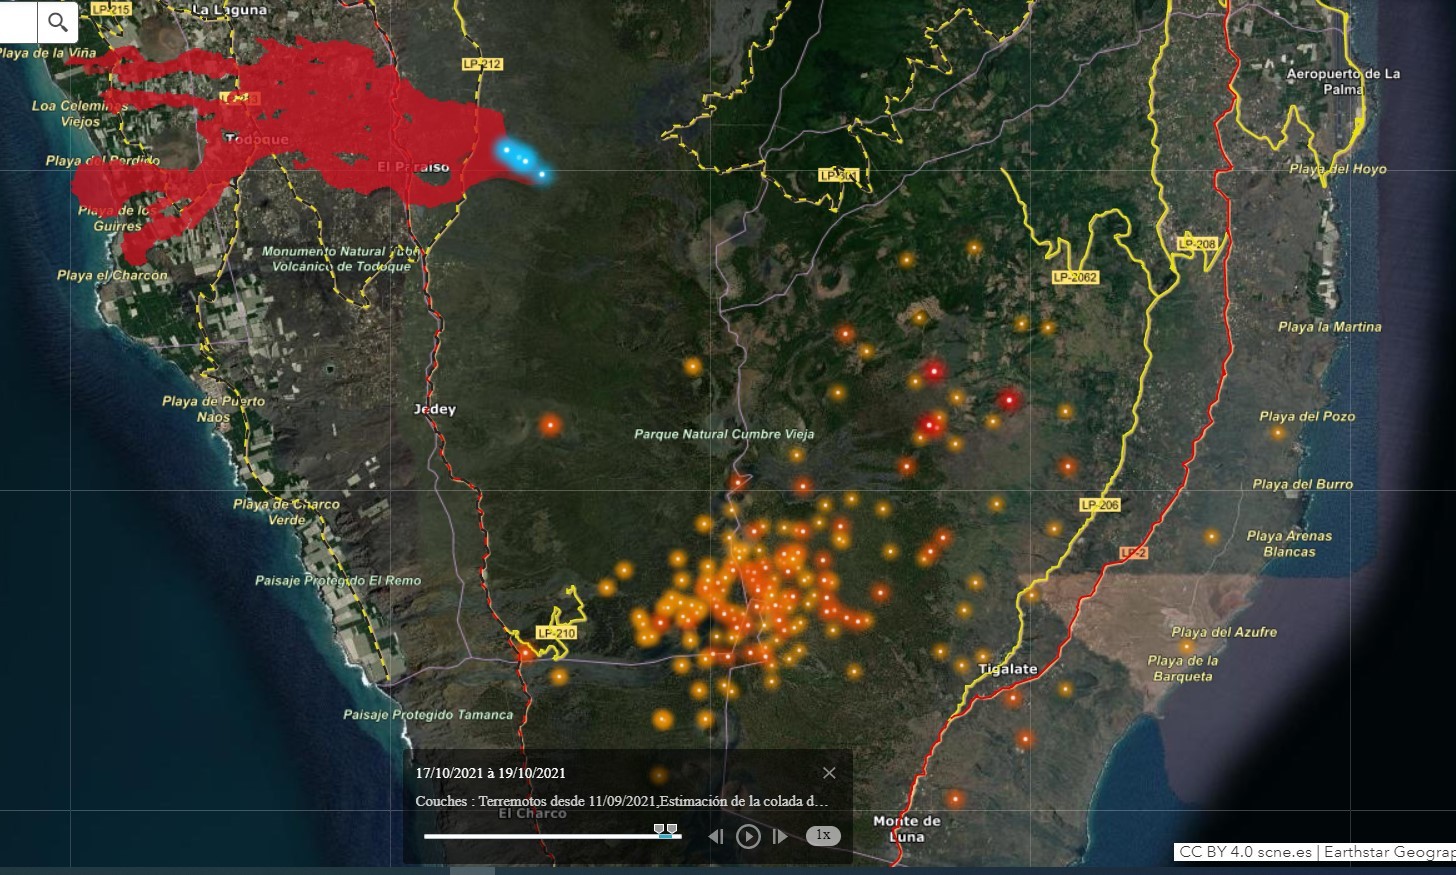Click the Aeropuerto de La Palma label

coord(1343,81)
